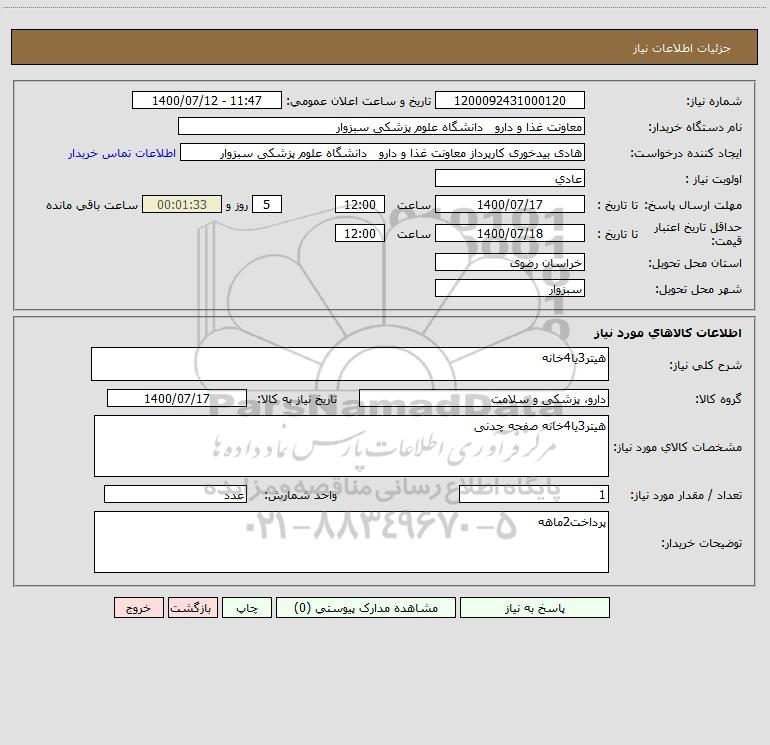Click the نام دستگاه خریدار field

coord(381,126)
